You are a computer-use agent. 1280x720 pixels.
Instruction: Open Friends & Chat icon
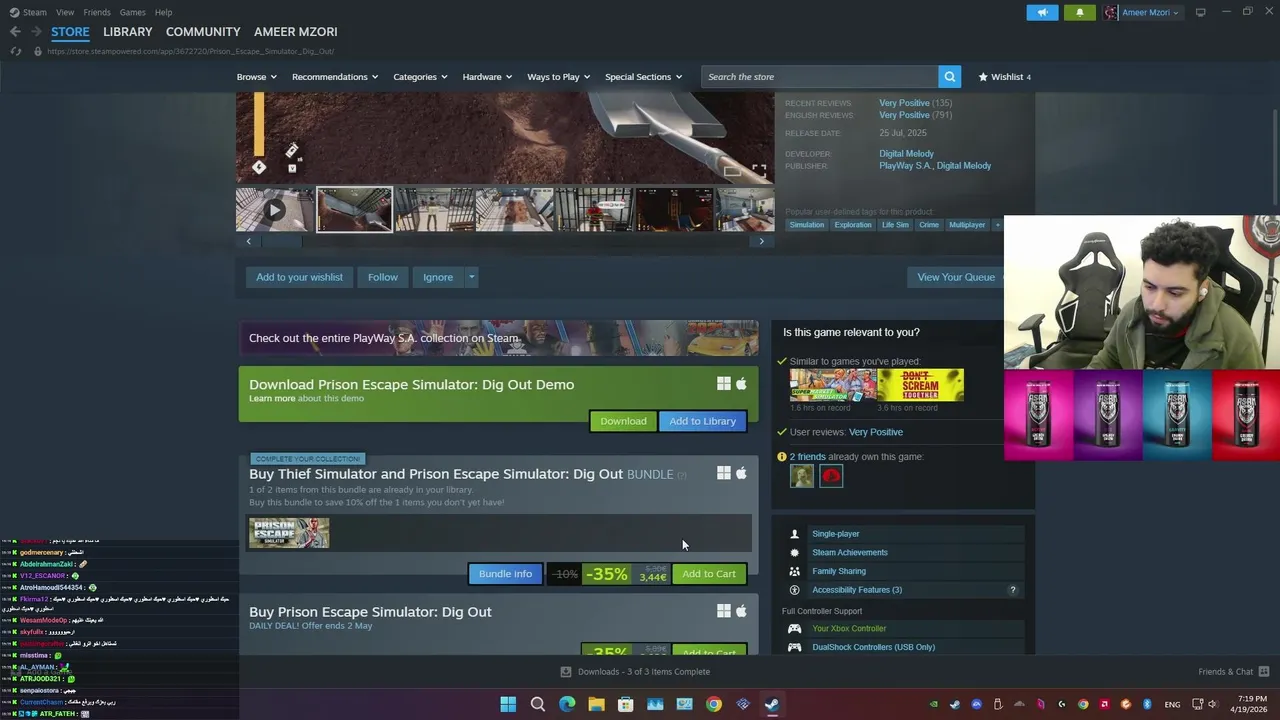[1264, 672]
